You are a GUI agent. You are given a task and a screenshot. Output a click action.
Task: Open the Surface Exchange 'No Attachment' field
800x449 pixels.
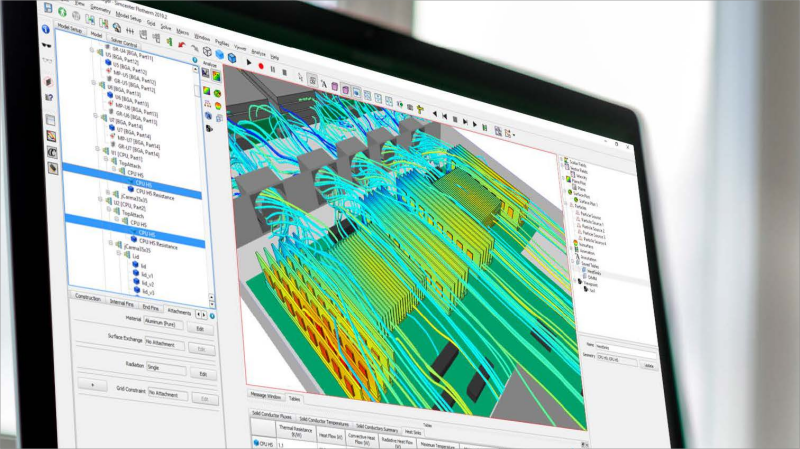coord(165,344)
